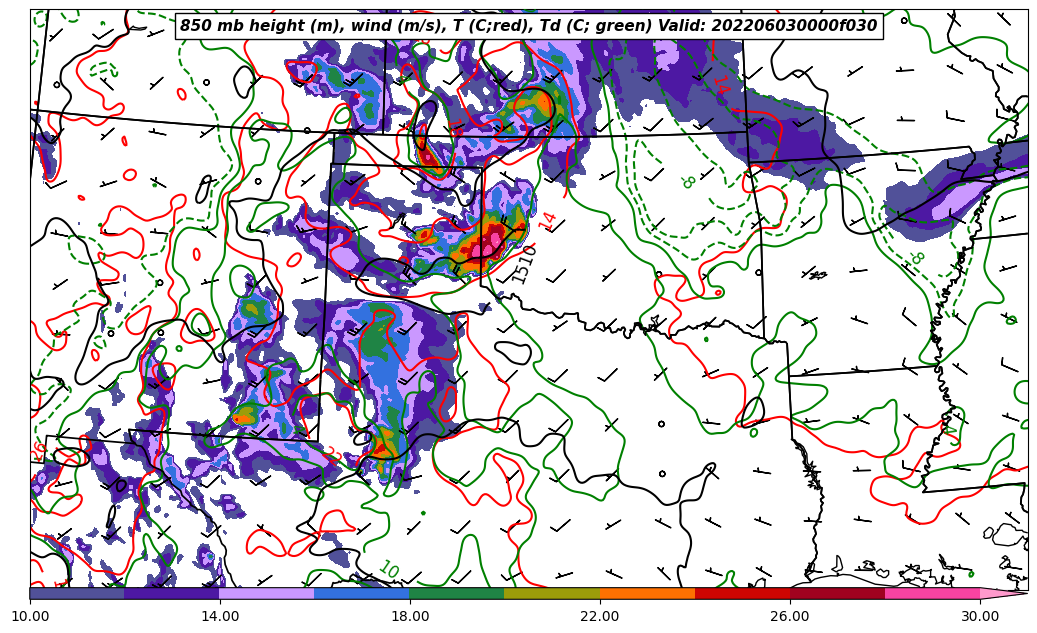This screenshot has width=1037, height=633.
Task: Click the black 1510 height contour label
Action: 524,265
